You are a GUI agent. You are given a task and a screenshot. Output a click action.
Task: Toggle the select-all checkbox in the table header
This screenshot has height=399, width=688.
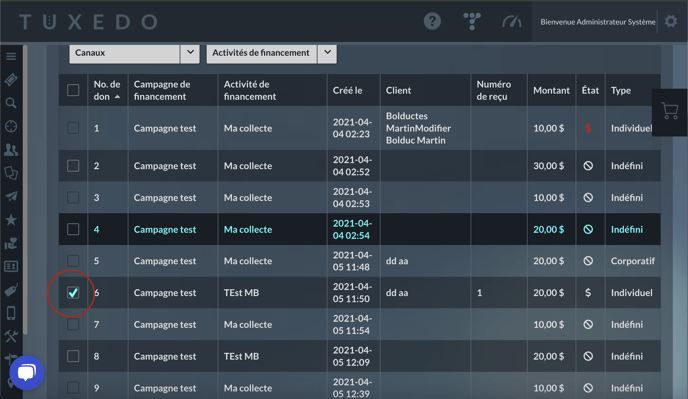tap(73, 90)
